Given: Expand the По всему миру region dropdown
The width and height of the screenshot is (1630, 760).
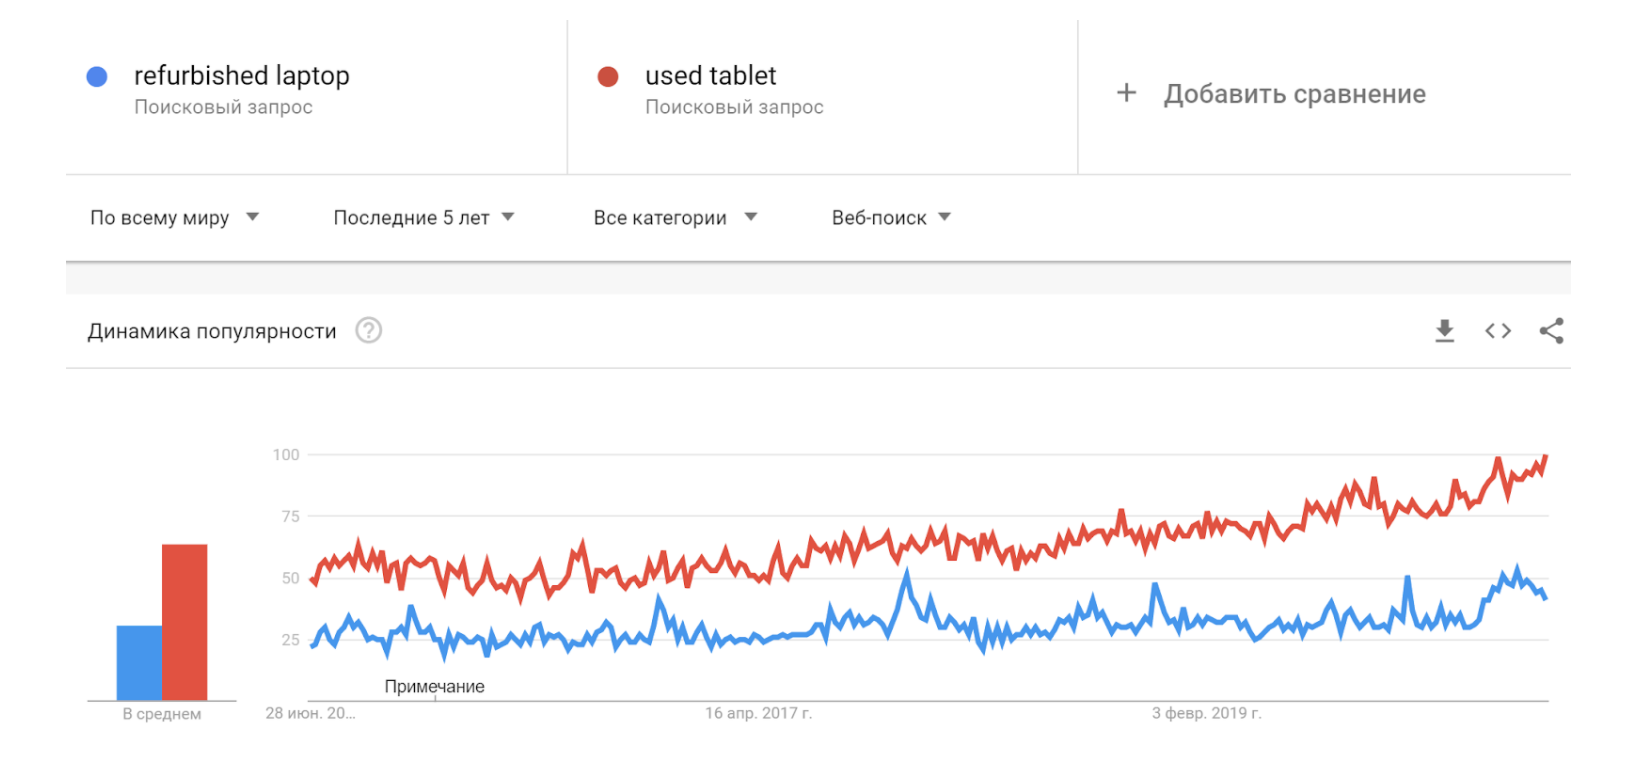Looking at the screenshot, I should 175,218.
